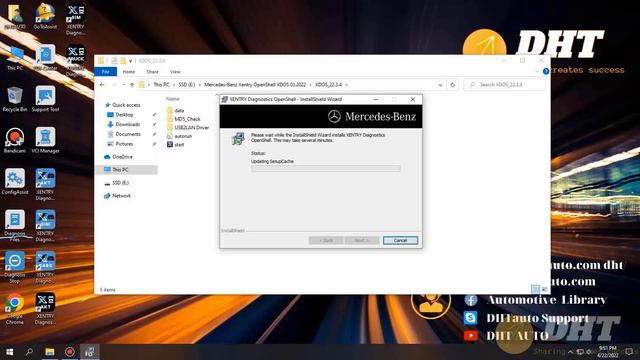Select the InstallShield installer taskbar item
This screenshot has width=640, height=360.
pyautogui.click(x=90, y=351)
